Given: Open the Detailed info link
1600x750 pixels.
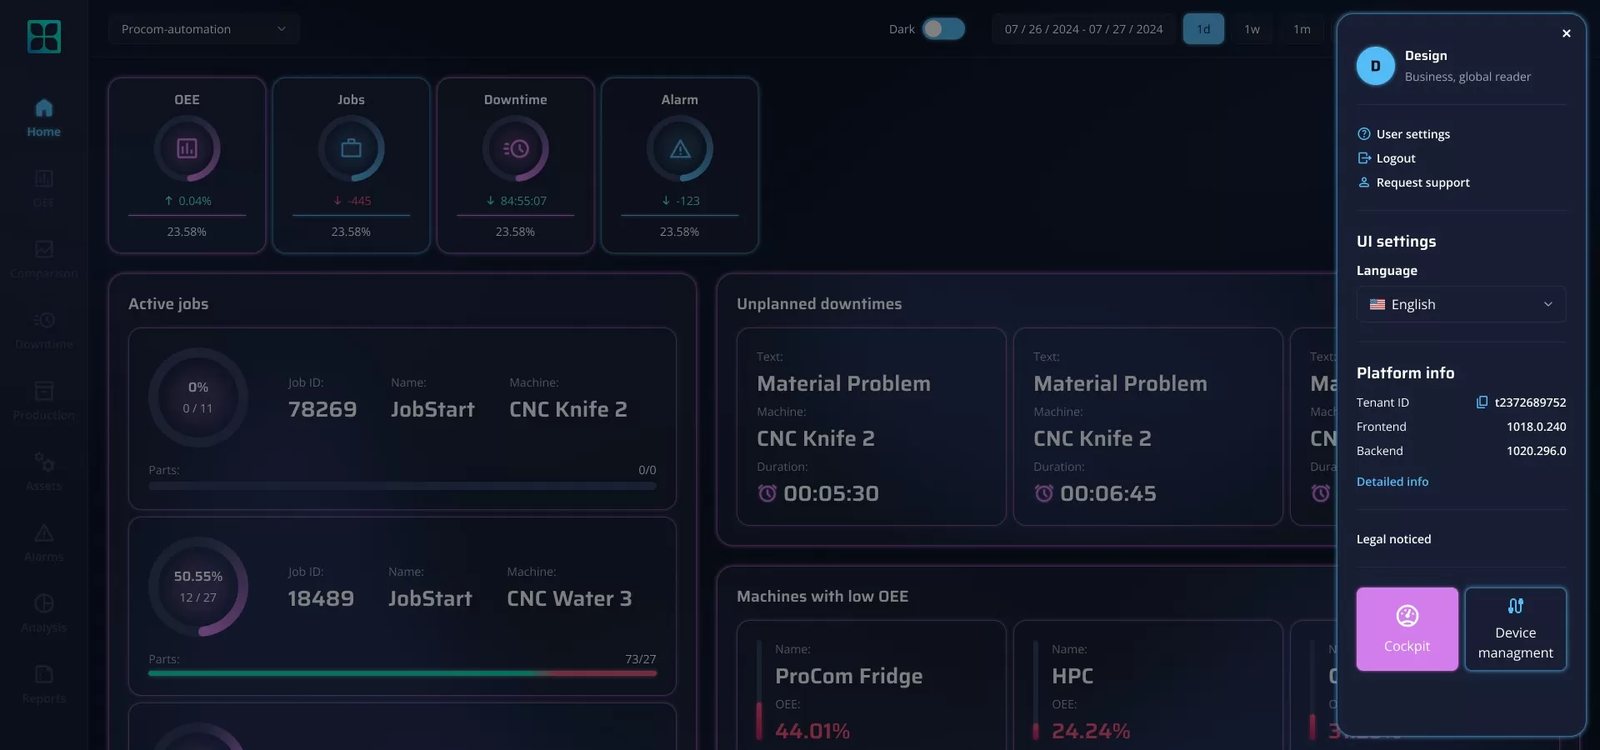Looking at the screenshot, I should (1392, 481).
